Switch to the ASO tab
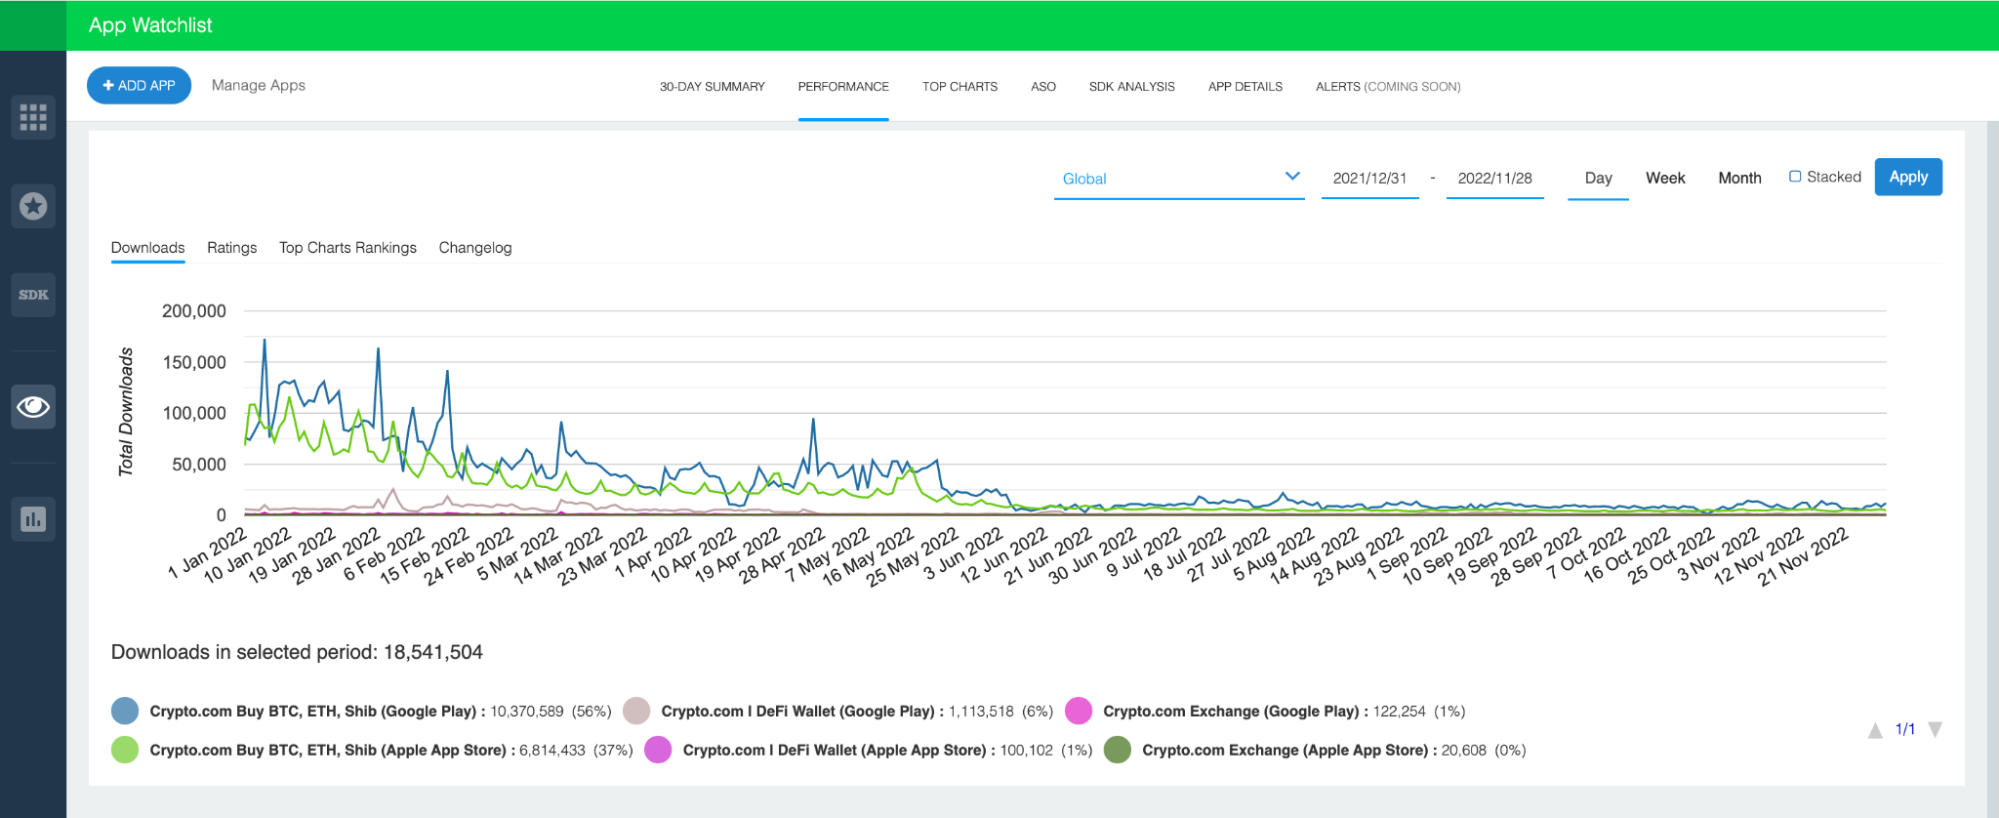This screenshot has height=818, width=1999. (x=1043, y=87)
